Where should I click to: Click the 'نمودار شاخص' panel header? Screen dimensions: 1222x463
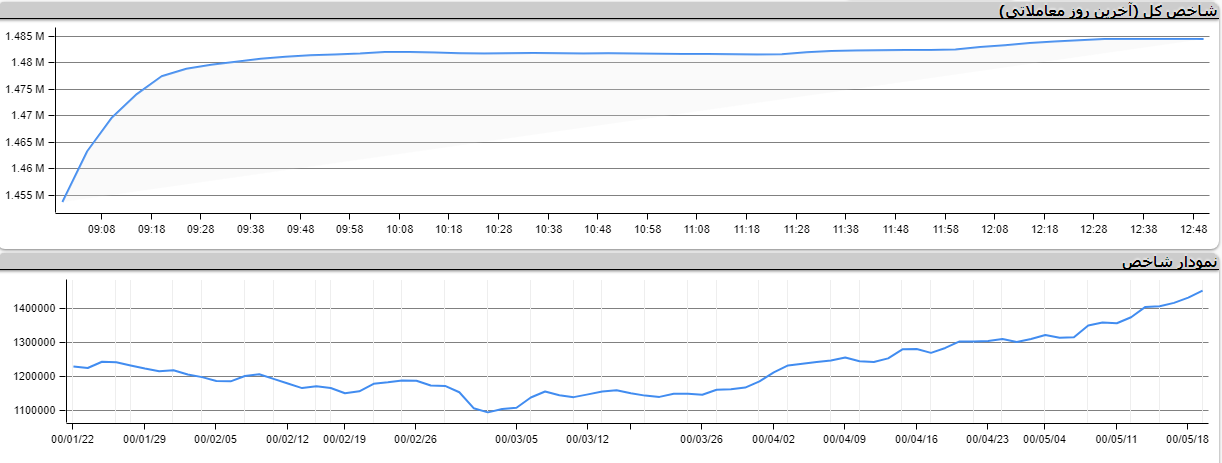[x=1169, y=262]
